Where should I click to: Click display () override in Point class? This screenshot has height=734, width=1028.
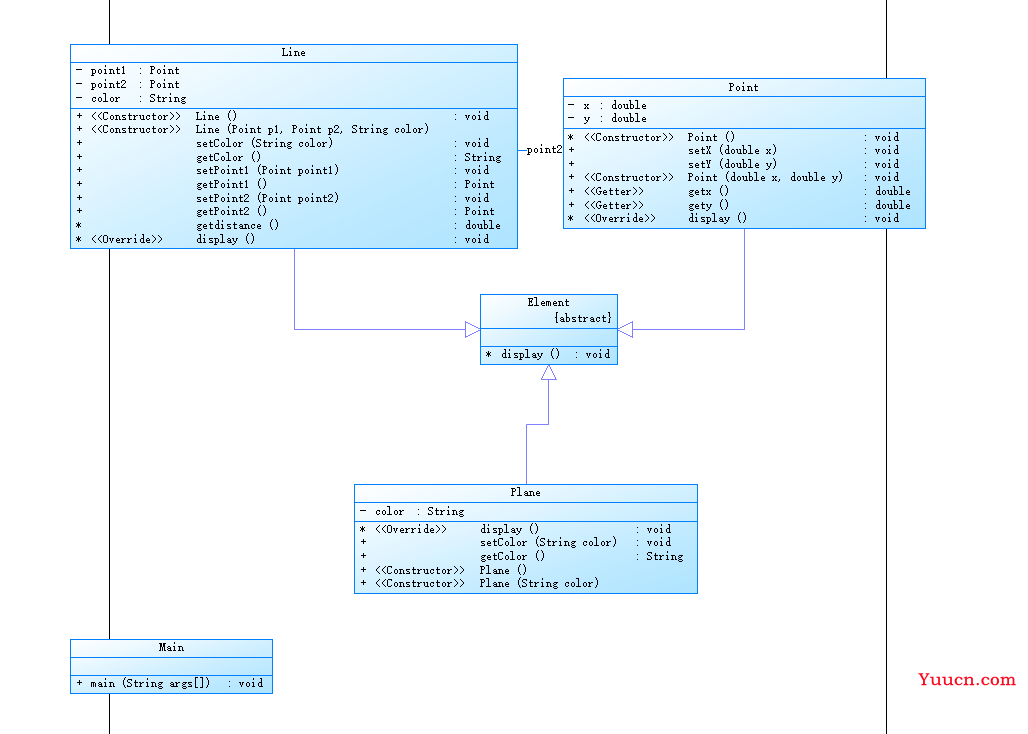pyautogui.click(x=733, y=218)
